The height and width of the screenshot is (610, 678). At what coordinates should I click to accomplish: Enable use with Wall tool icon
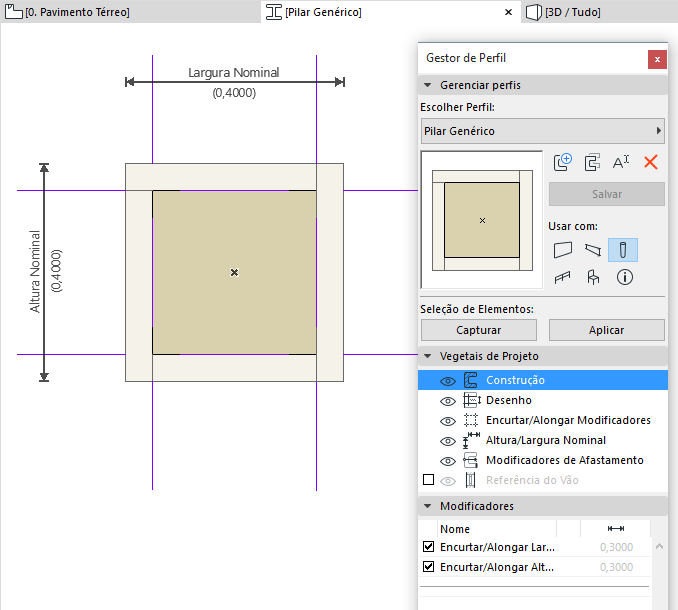coord(563,250)
